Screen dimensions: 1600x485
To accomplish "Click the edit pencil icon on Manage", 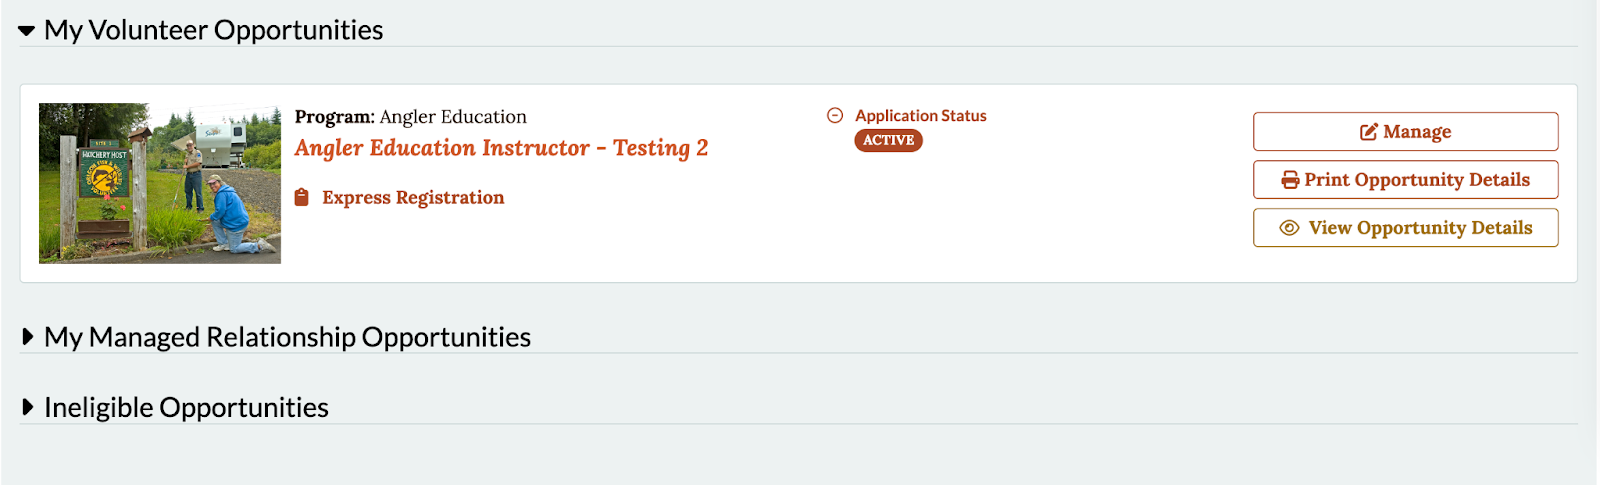I will tap(1368, 132).
